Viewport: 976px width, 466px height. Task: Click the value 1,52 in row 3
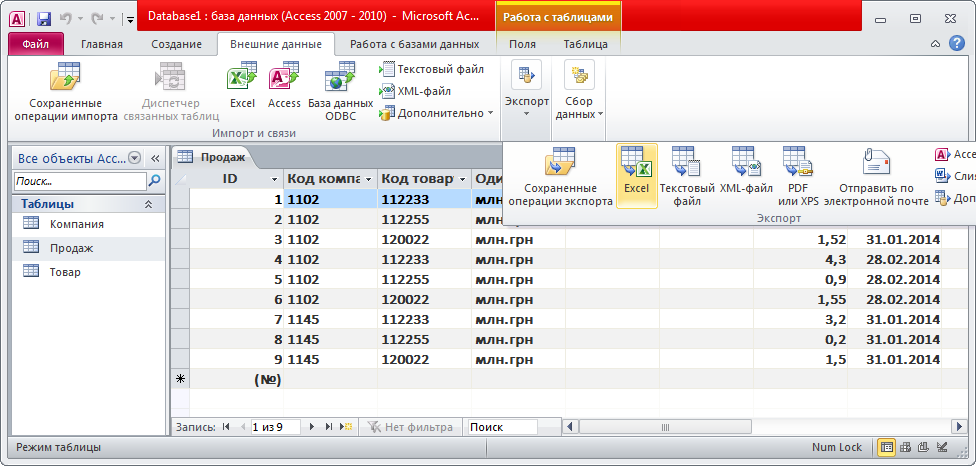[x=800, y=240]
